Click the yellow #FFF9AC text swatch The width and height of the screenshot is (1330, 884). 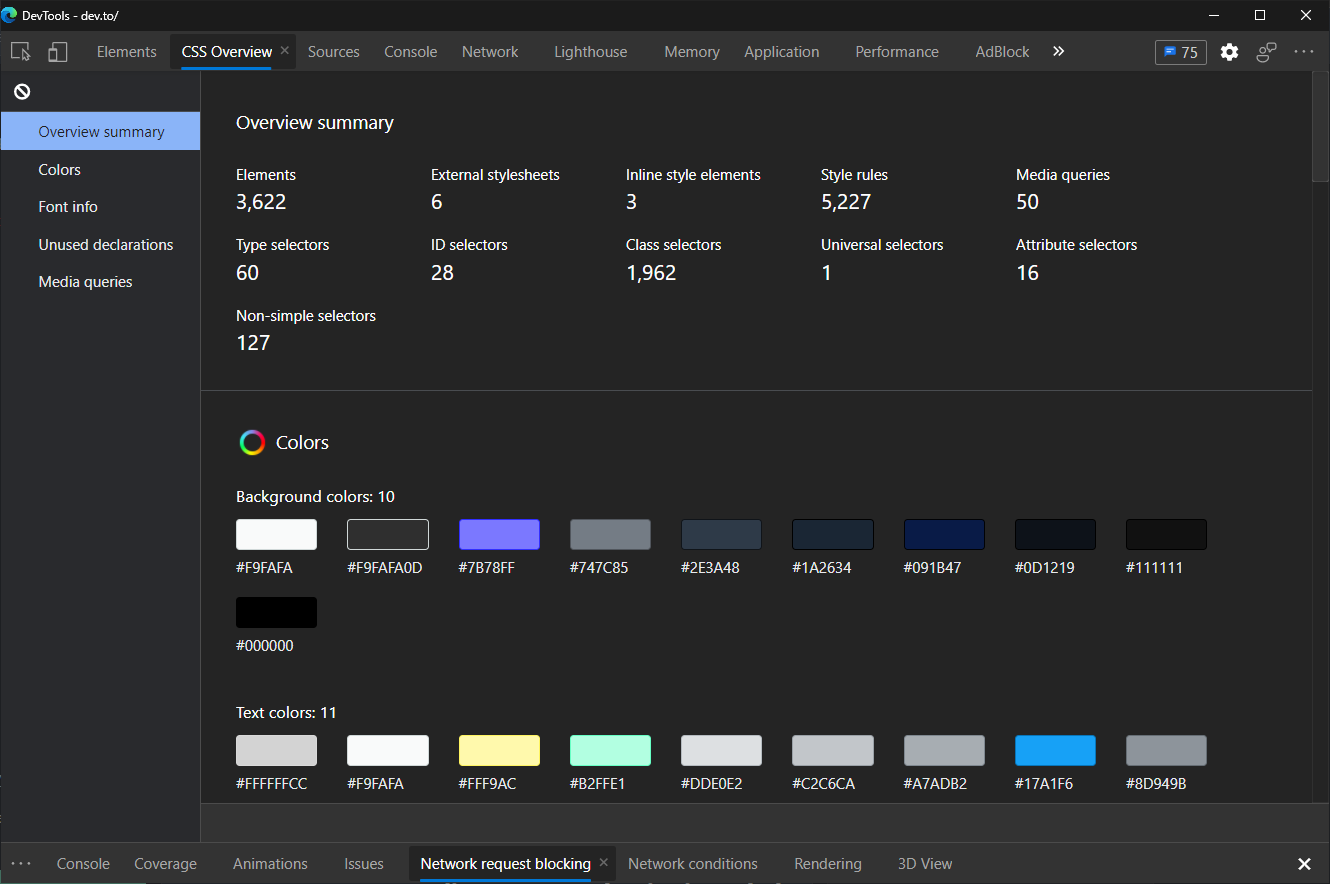point(499,750)
